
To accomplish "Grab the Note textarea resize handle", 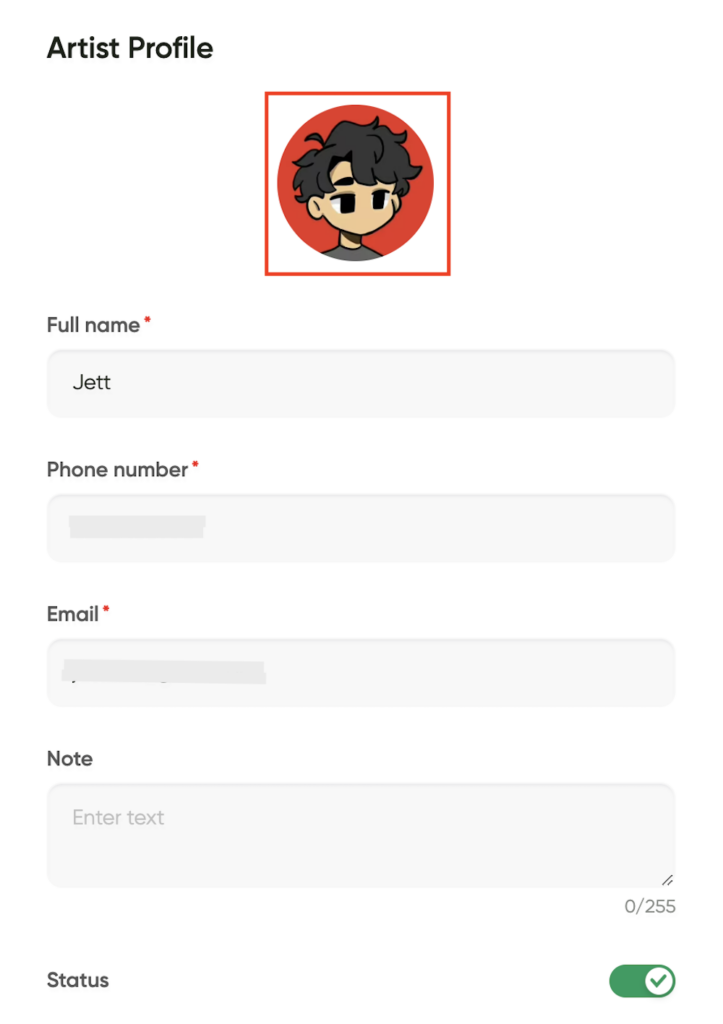I will [667, 880].
